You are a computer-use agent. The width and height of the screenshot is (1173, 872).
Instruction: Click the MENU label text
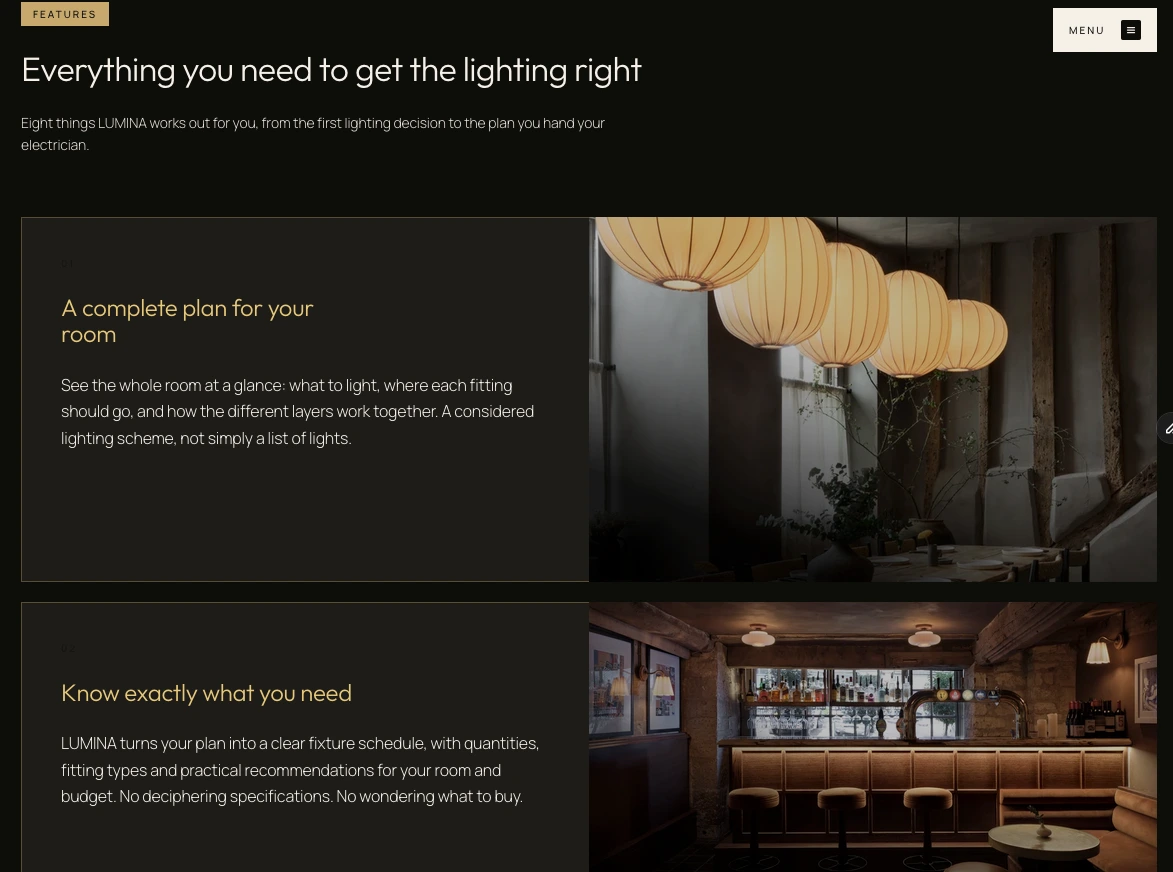point(1086,31)
